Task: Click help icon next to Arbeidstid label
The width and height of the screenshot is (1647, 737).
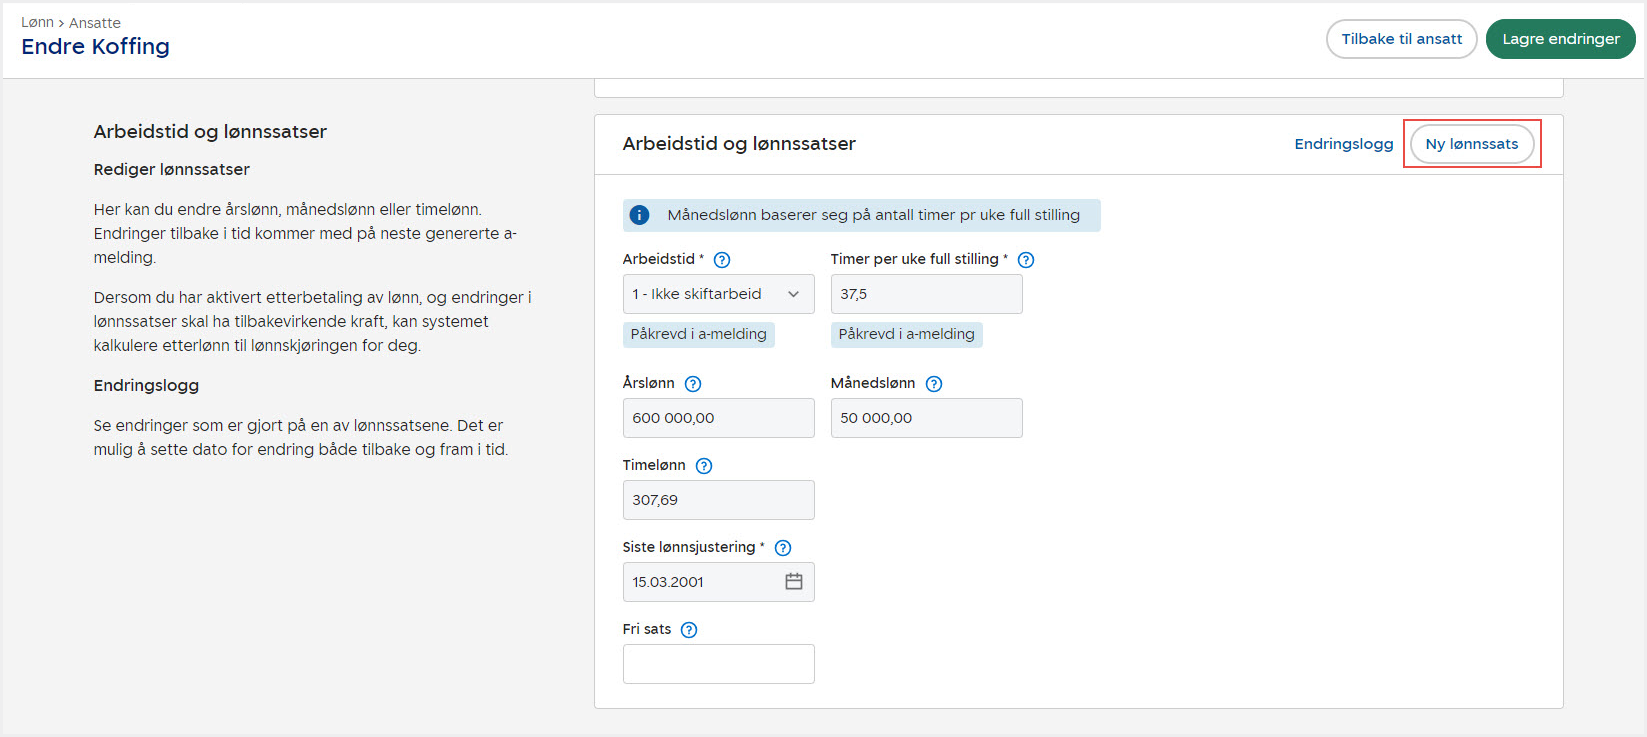Action: click(x=722, y=260)
